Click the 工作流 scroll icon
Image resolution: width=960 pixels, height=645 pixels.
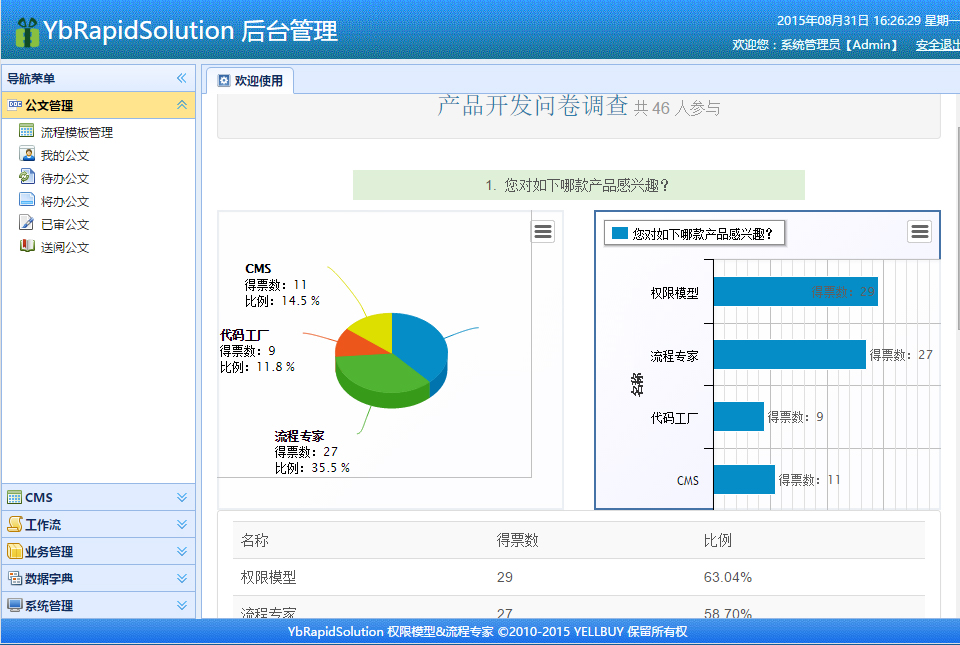14,524
